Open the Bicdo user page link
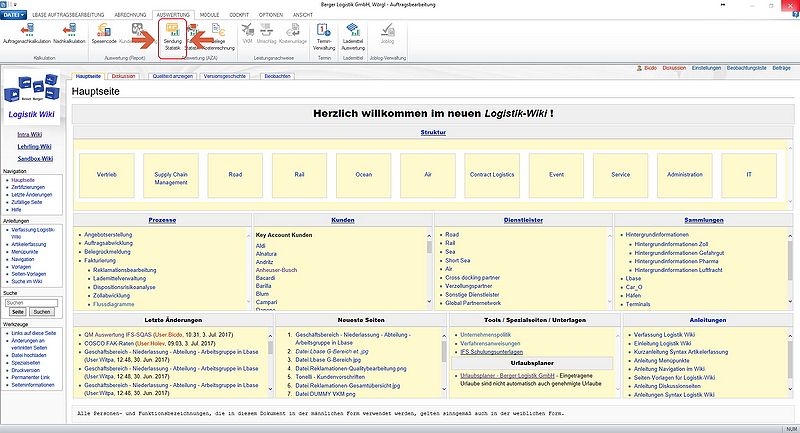 (x=650, y=68)
